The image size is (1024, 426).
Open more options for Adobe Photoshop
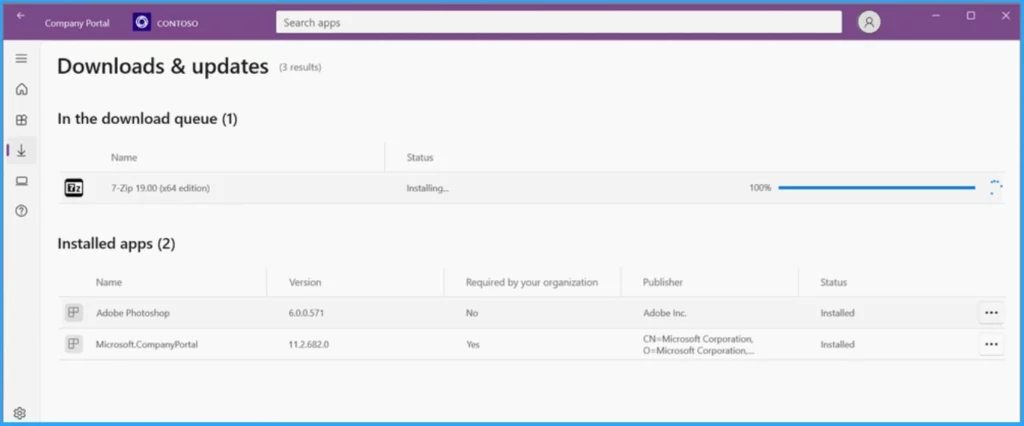991,313
